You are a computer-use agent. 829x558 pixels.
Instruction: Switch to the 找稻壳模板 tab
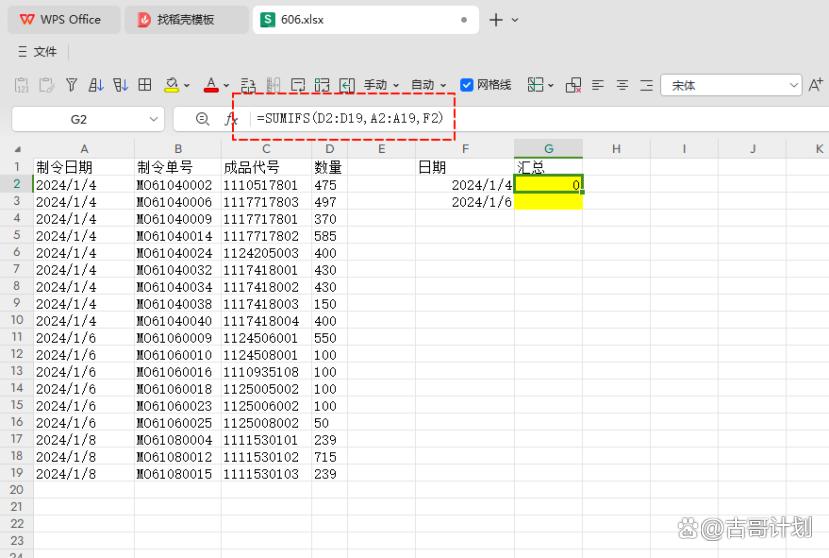pos(186,19)
